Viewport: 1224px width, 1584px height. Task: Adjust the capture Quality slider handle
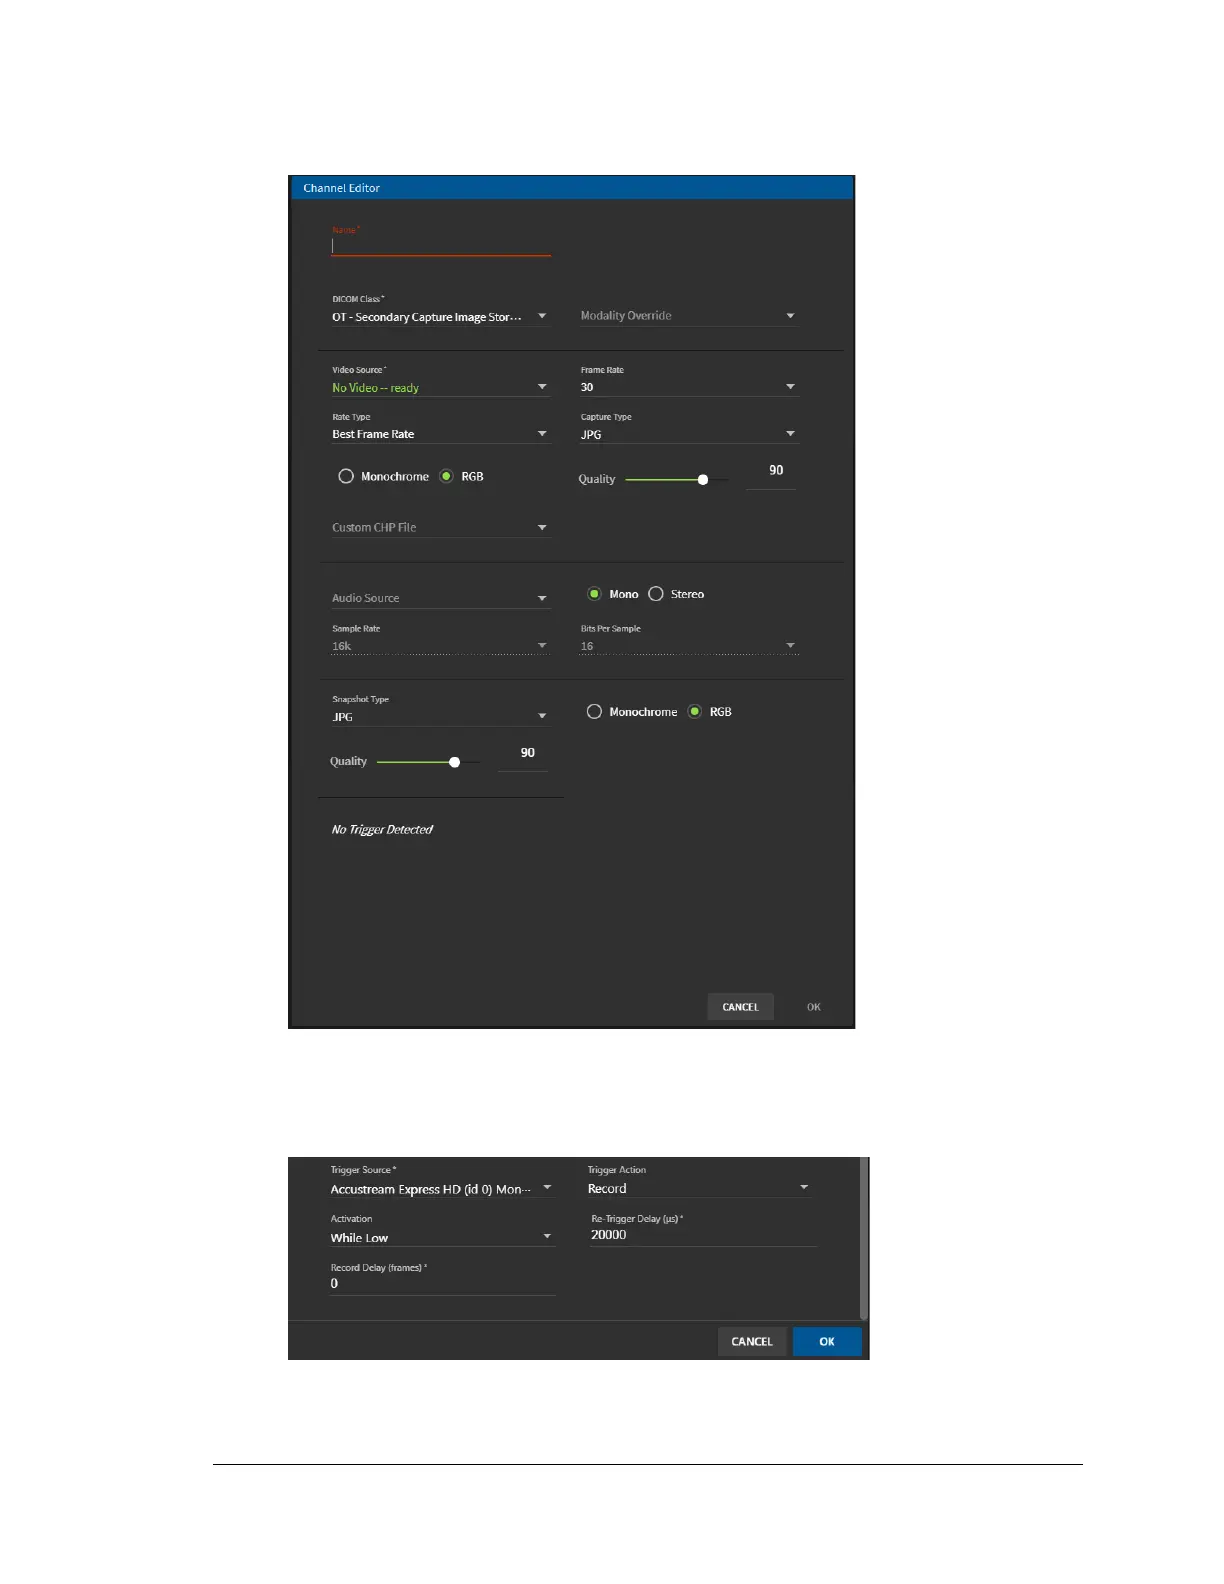pyautogui.click(x=703, y=480)
